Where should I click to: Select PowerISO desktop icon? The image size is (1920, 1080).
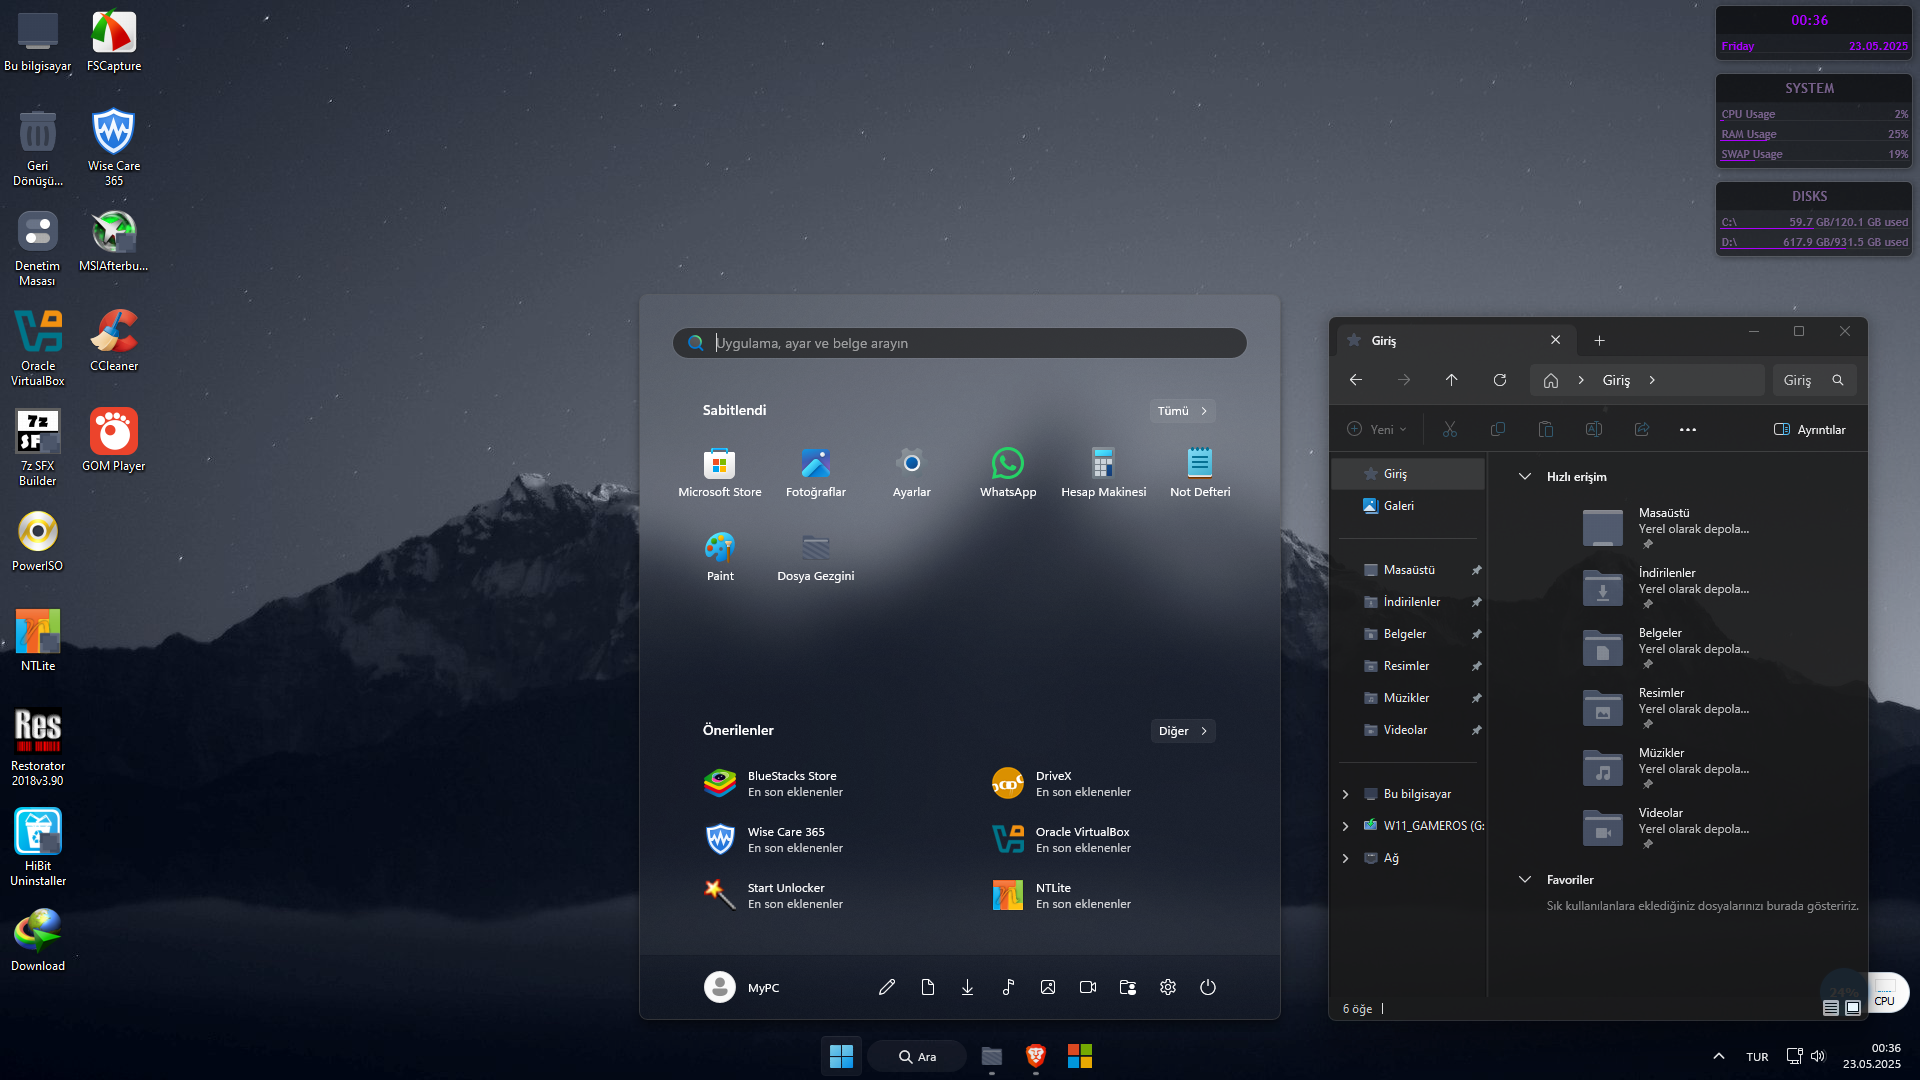(38, 542)
